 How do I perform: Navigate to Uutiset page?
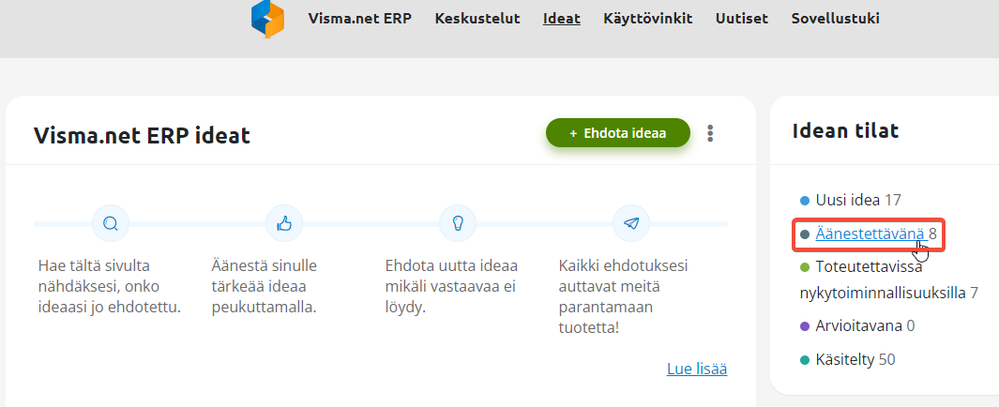[741, 19]
